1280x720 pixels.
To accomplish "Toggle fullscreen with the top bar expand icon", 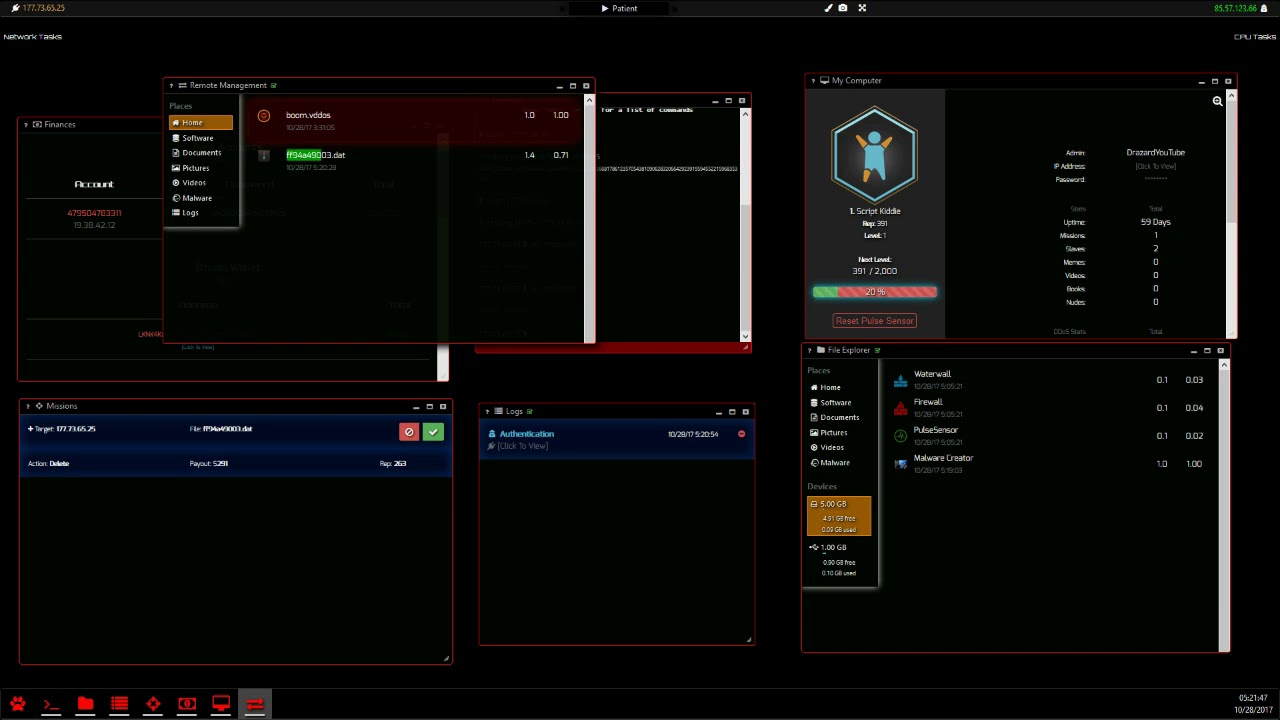I will 862,8.
